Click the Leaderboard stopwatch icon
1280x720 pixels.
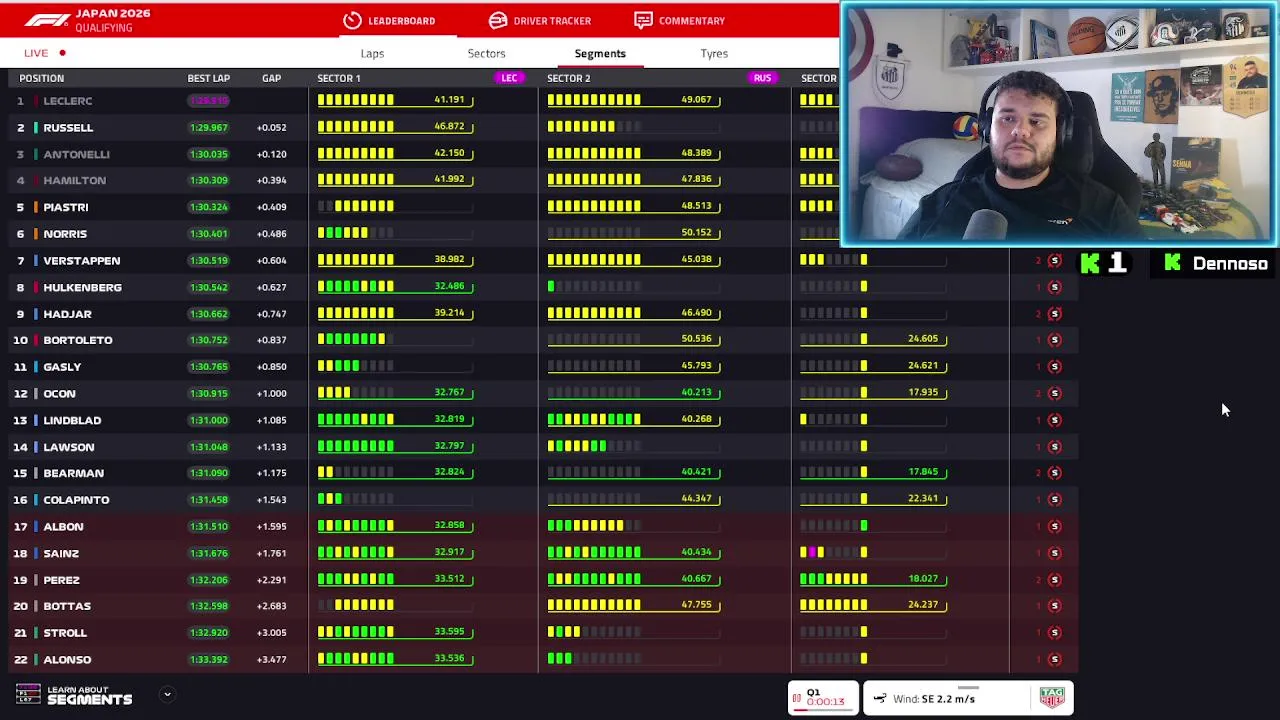pos(352,20)
